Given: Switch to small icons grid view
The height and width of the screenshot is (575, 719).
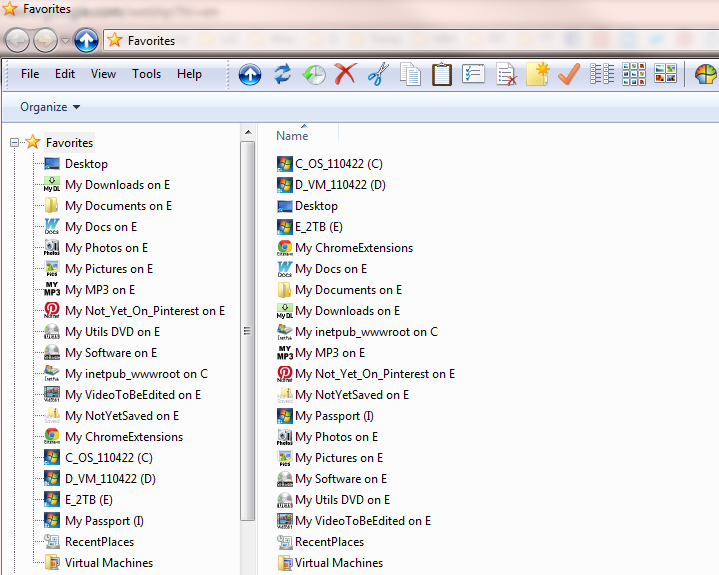Looking at the screenshot, I should pos(634,74).
